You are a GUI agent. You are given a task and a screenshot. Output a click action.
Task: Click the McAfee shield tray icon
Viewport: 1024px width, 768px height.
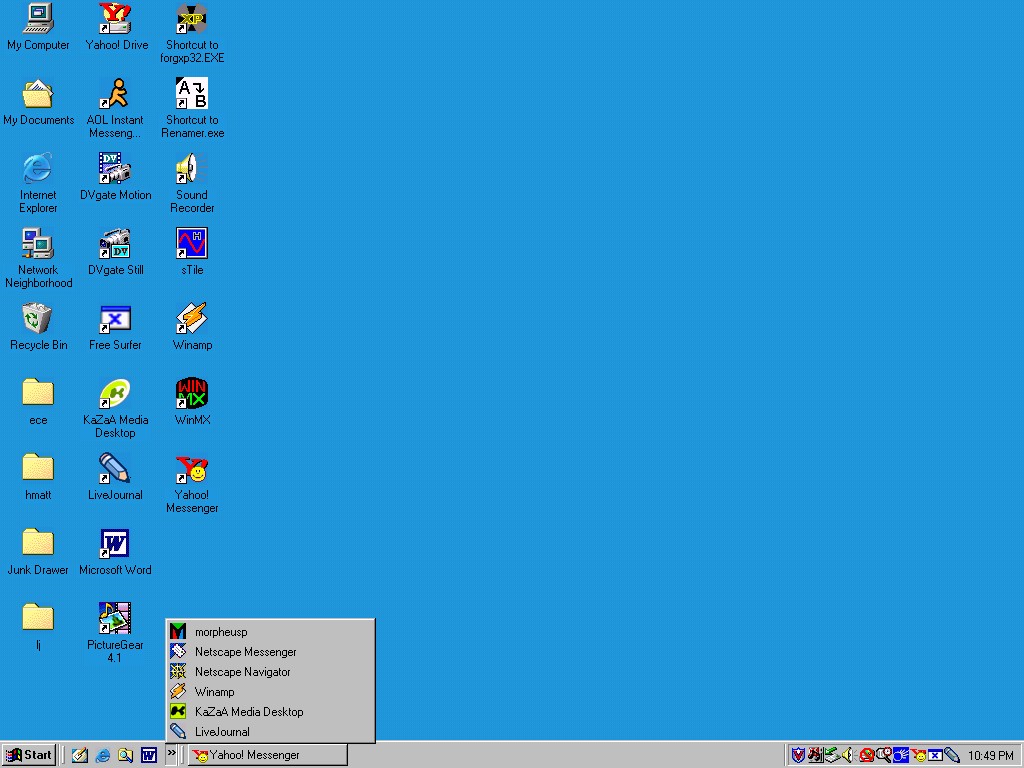click(x=798, y=756)
